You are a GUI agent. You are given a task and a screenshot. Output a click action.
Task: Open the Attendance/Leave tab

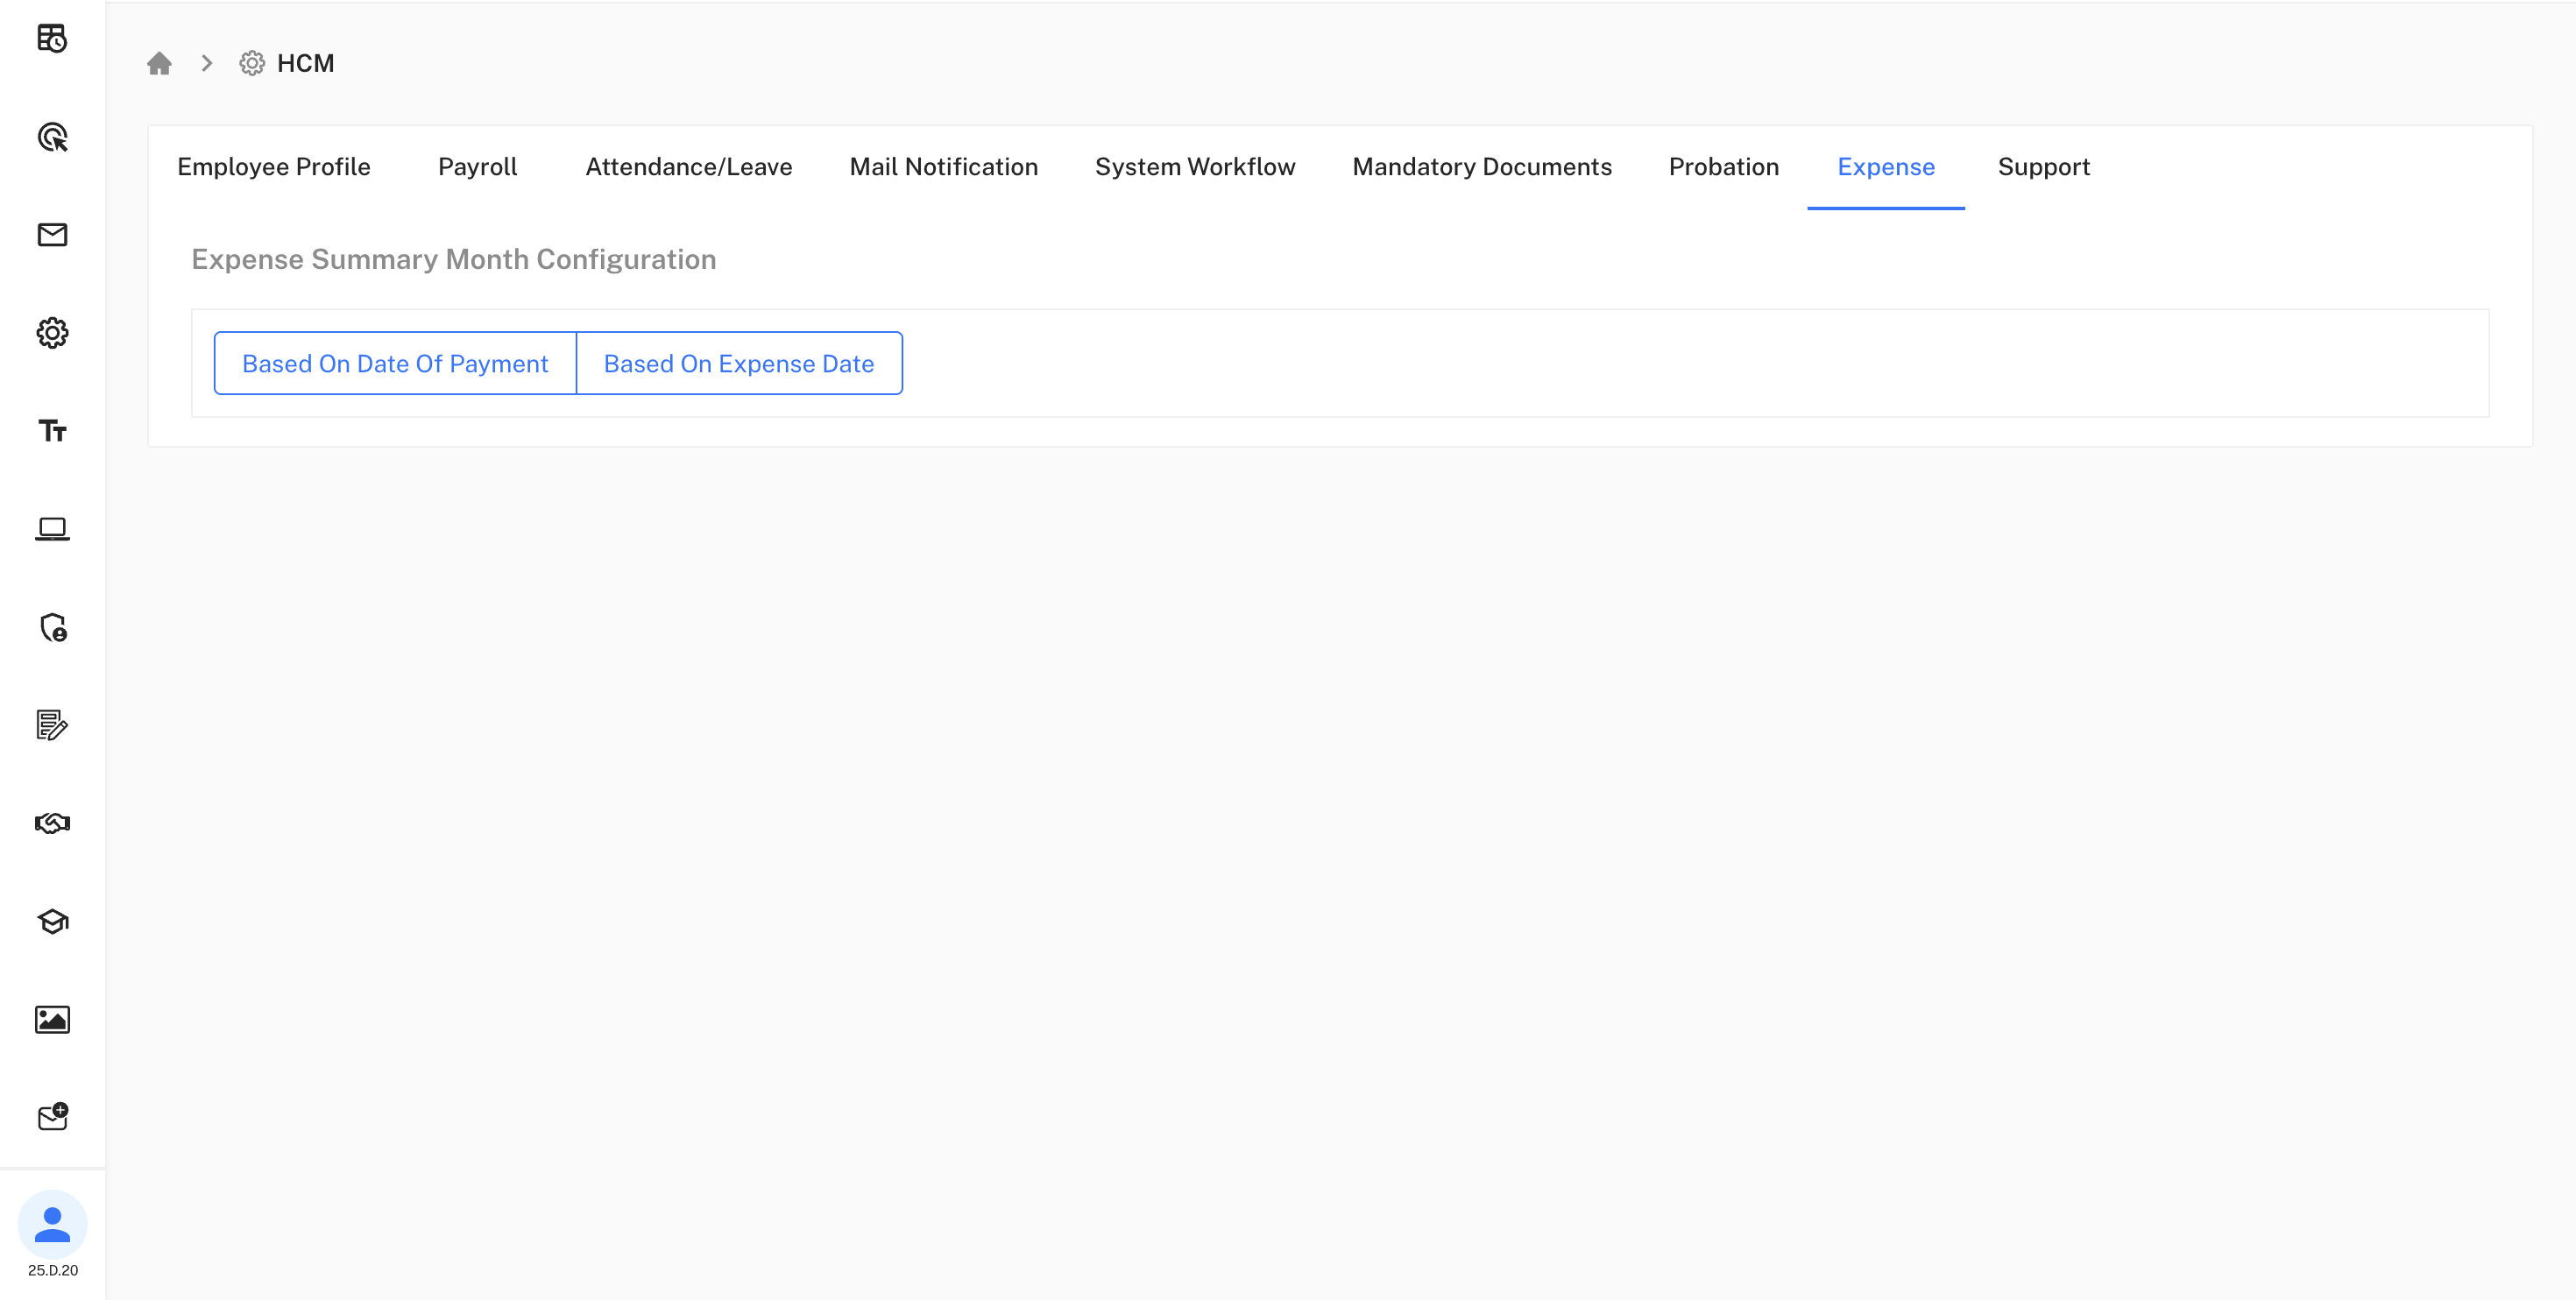[688, 167]
